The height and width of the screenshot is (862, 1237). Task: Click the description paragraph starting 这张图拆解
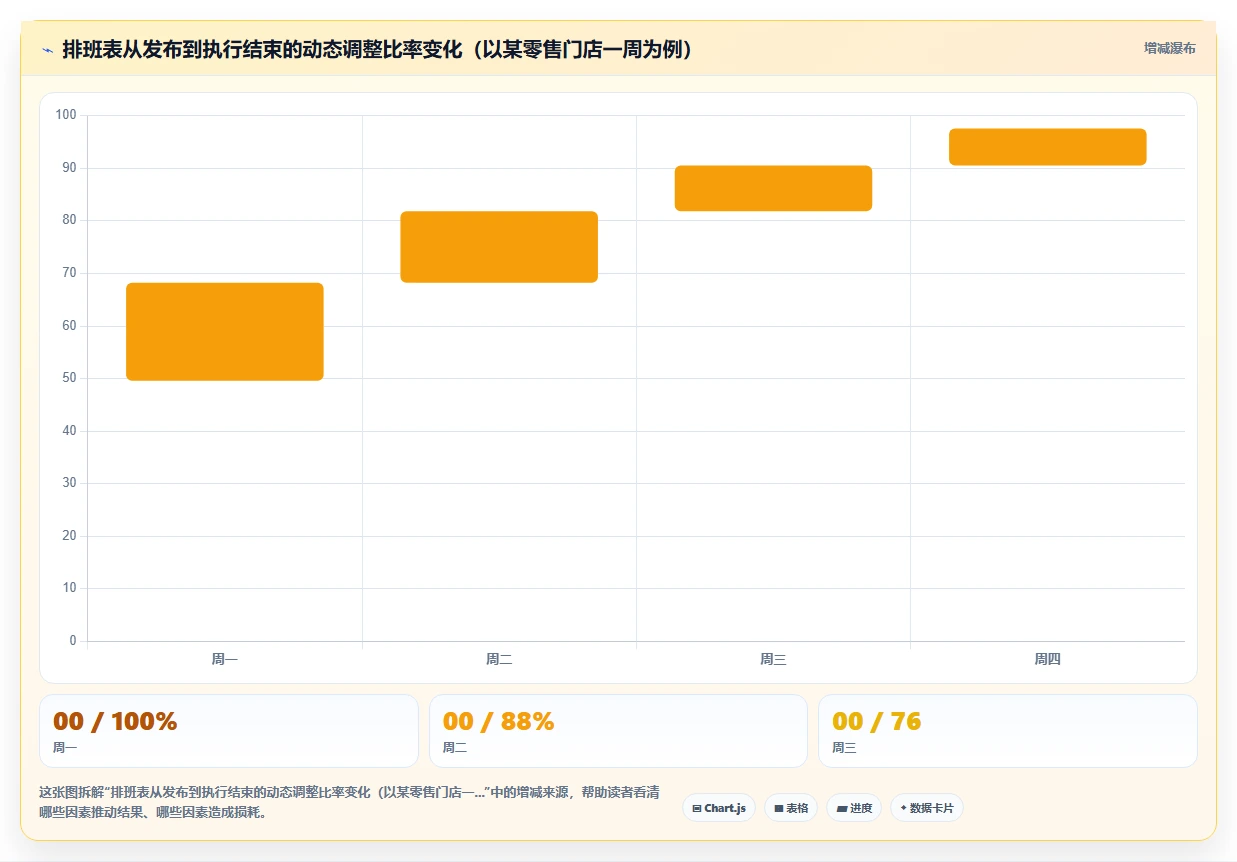(x=349, y=803)
